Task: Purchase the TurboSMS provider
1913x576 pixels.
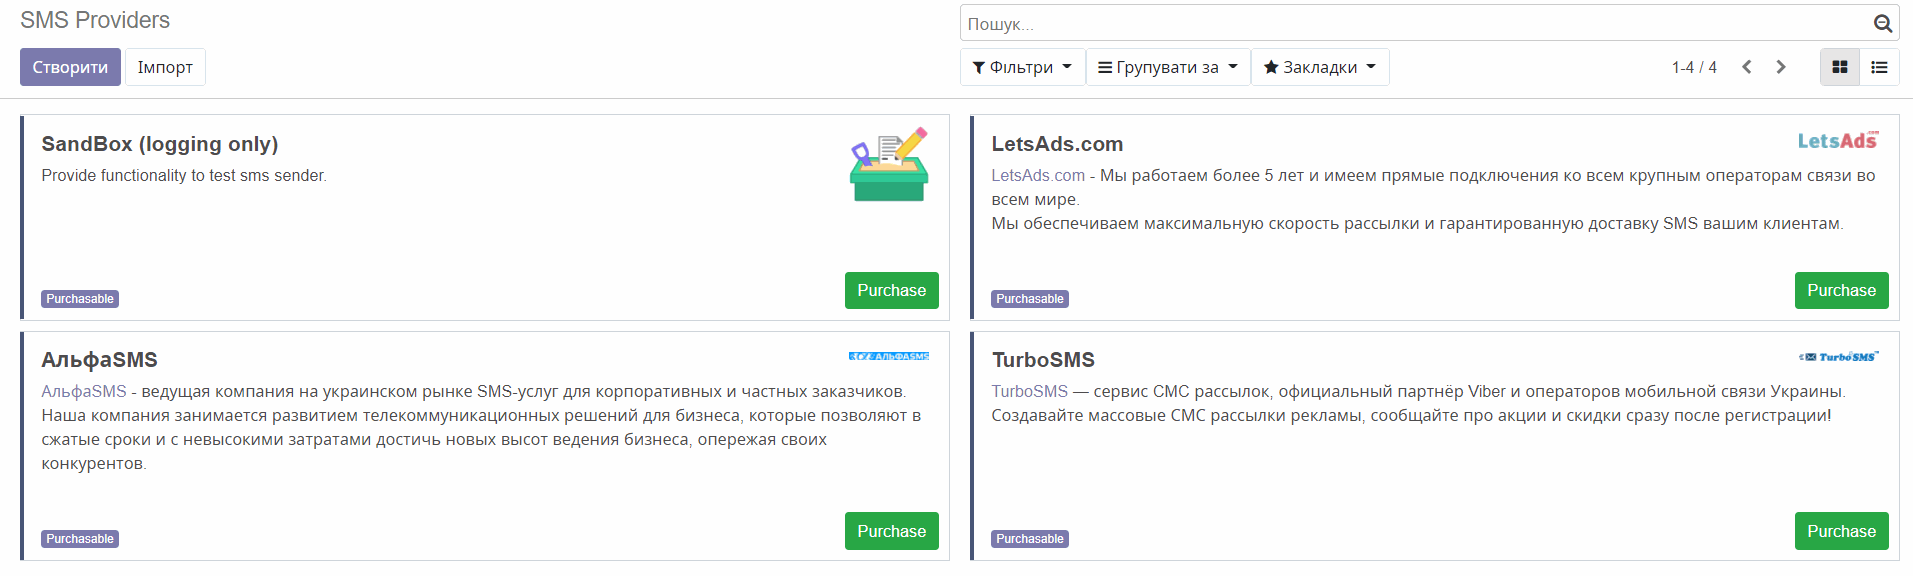Action: pos(1841,531)
